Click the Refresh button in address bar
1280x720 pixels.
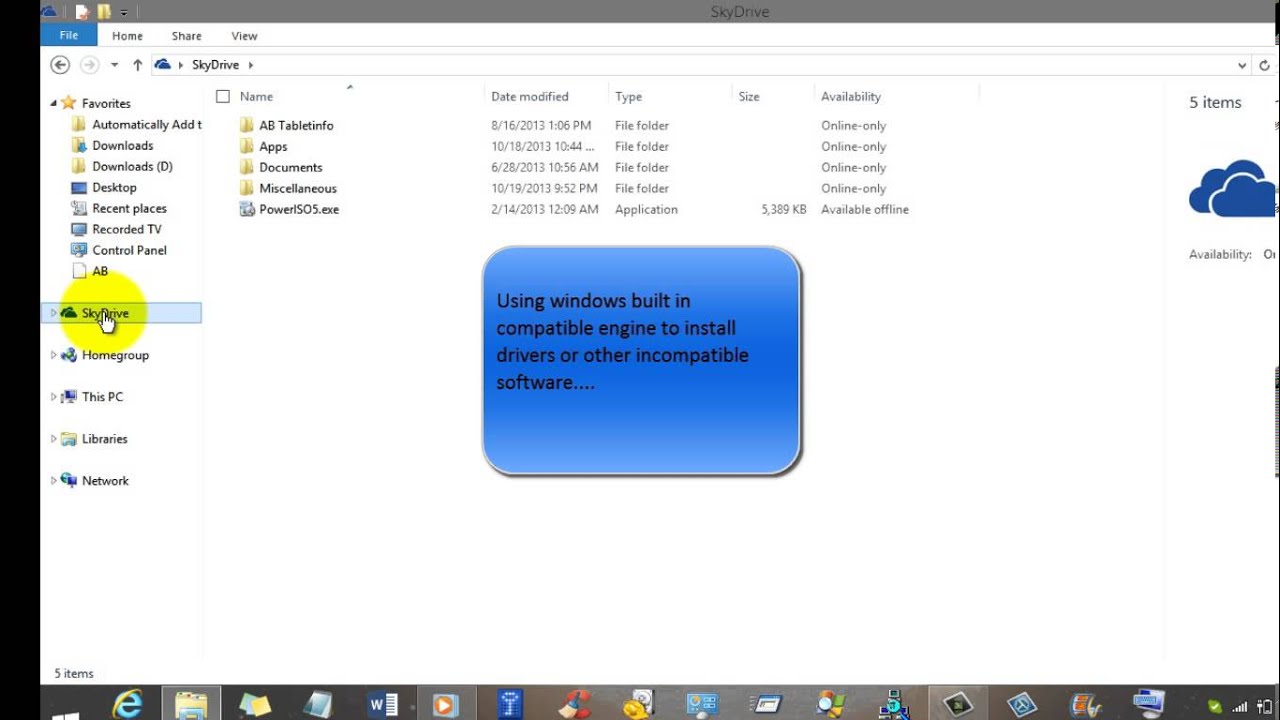tap(1267, 65)
